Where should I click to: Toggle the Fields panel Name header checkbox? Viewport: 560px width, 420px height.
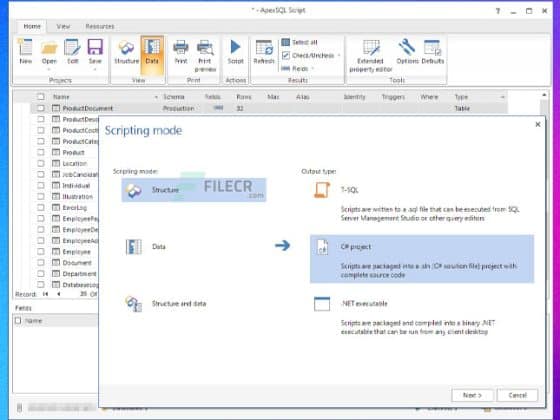[18, 321]
